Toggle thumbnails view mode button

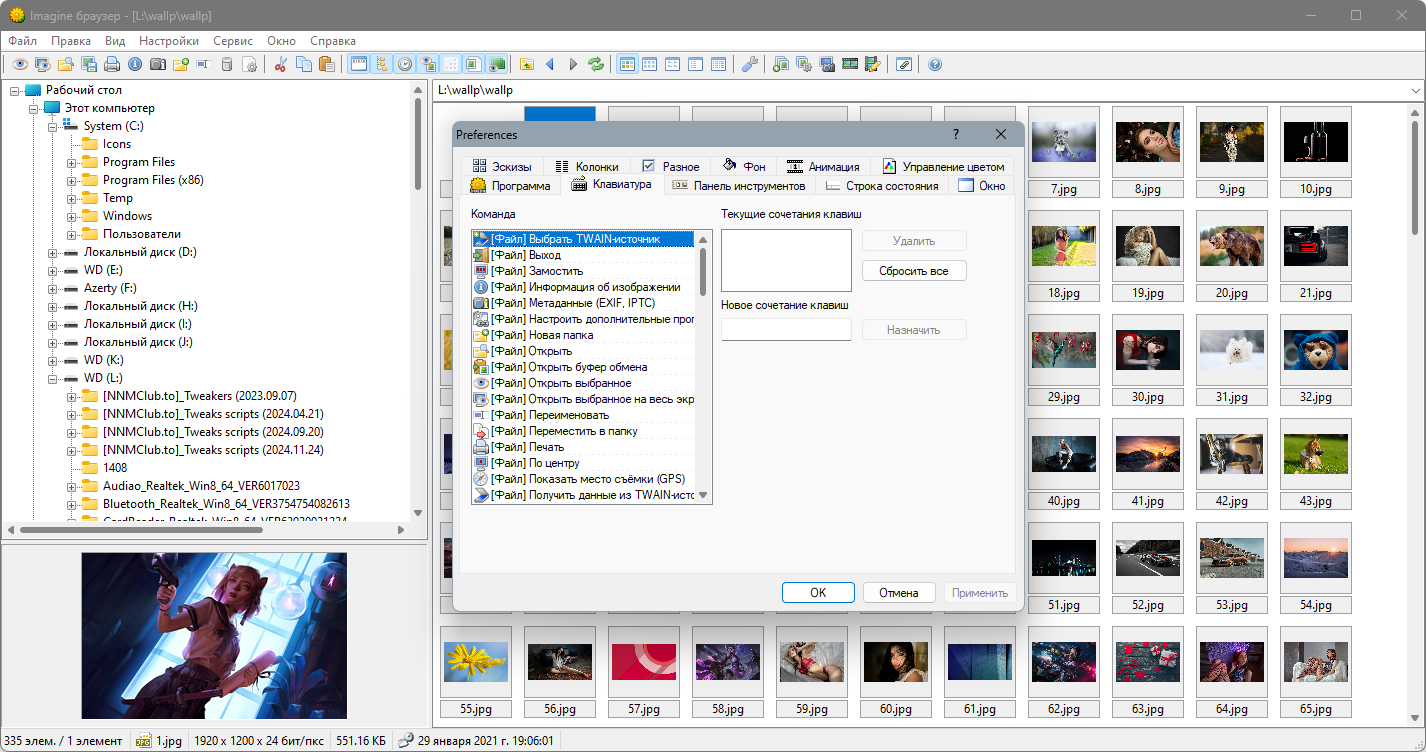(x=628, y=64)
